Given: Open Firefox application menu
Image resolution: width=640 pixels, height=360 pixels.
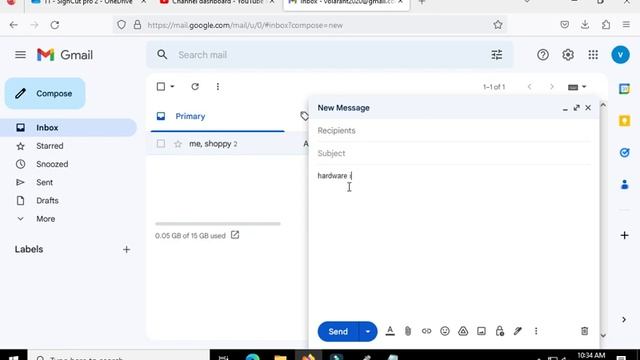Looking at the screenshot, I should [x=626, y=25].
